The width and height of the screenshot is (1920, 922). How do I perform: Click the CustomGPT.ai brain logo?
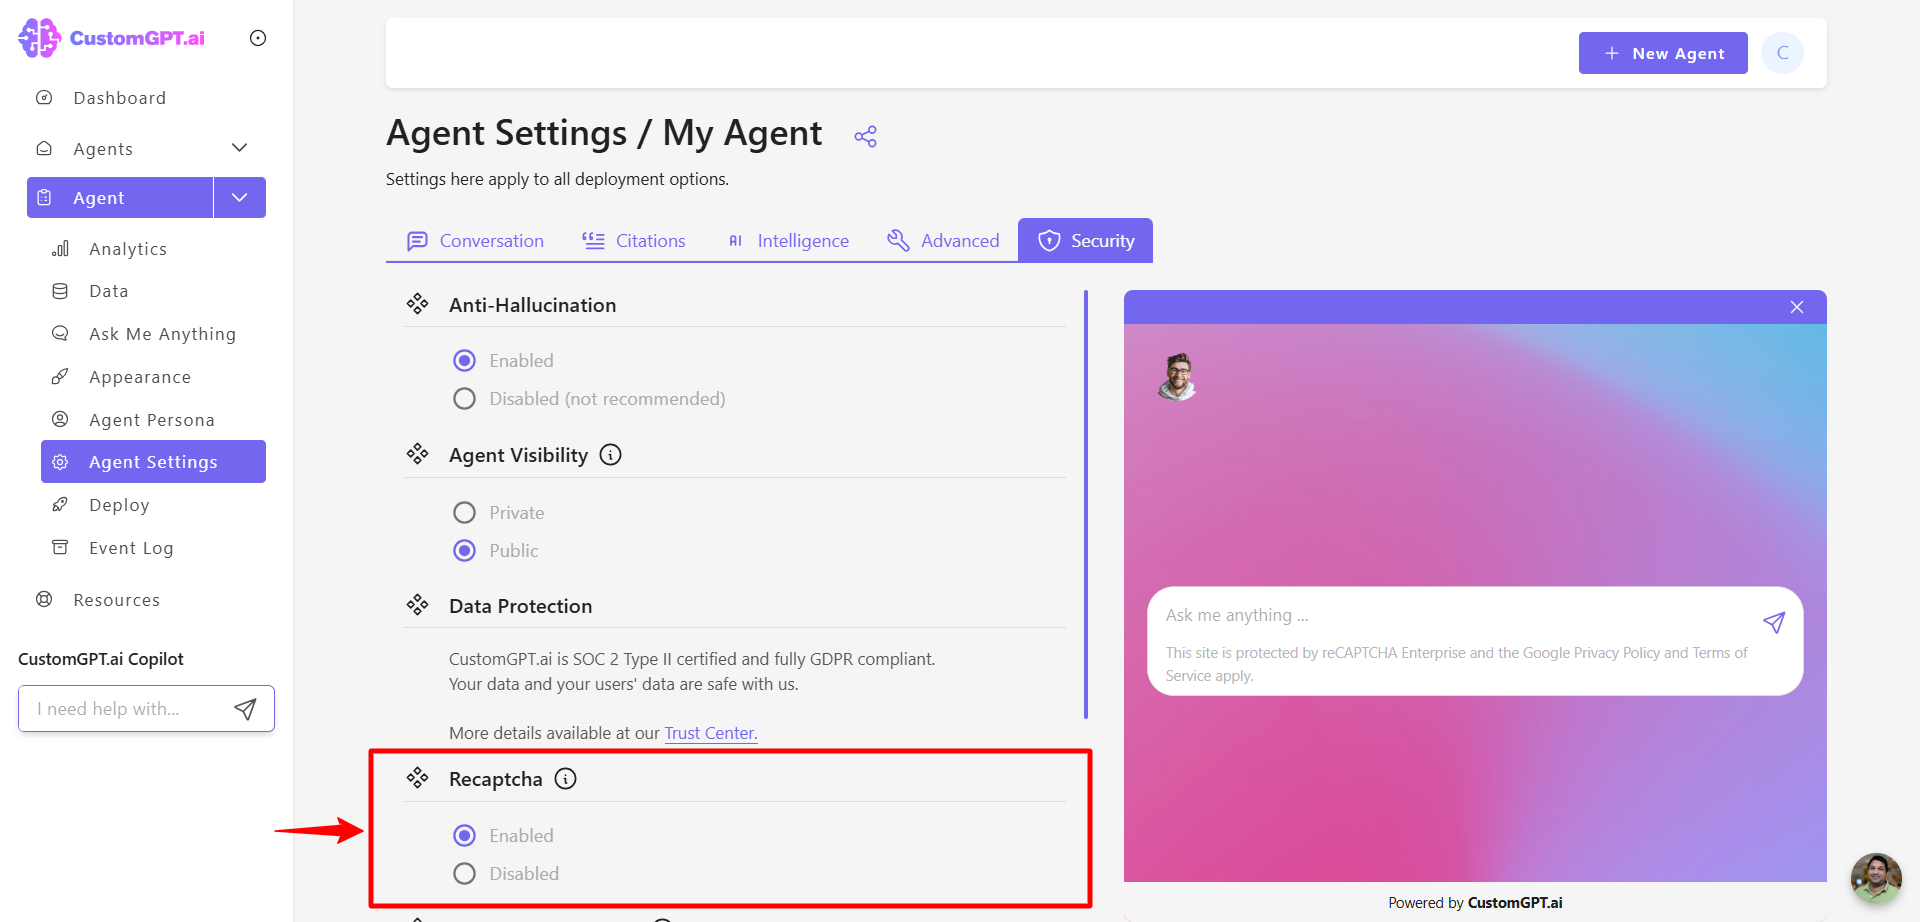[x=39, y=38]
